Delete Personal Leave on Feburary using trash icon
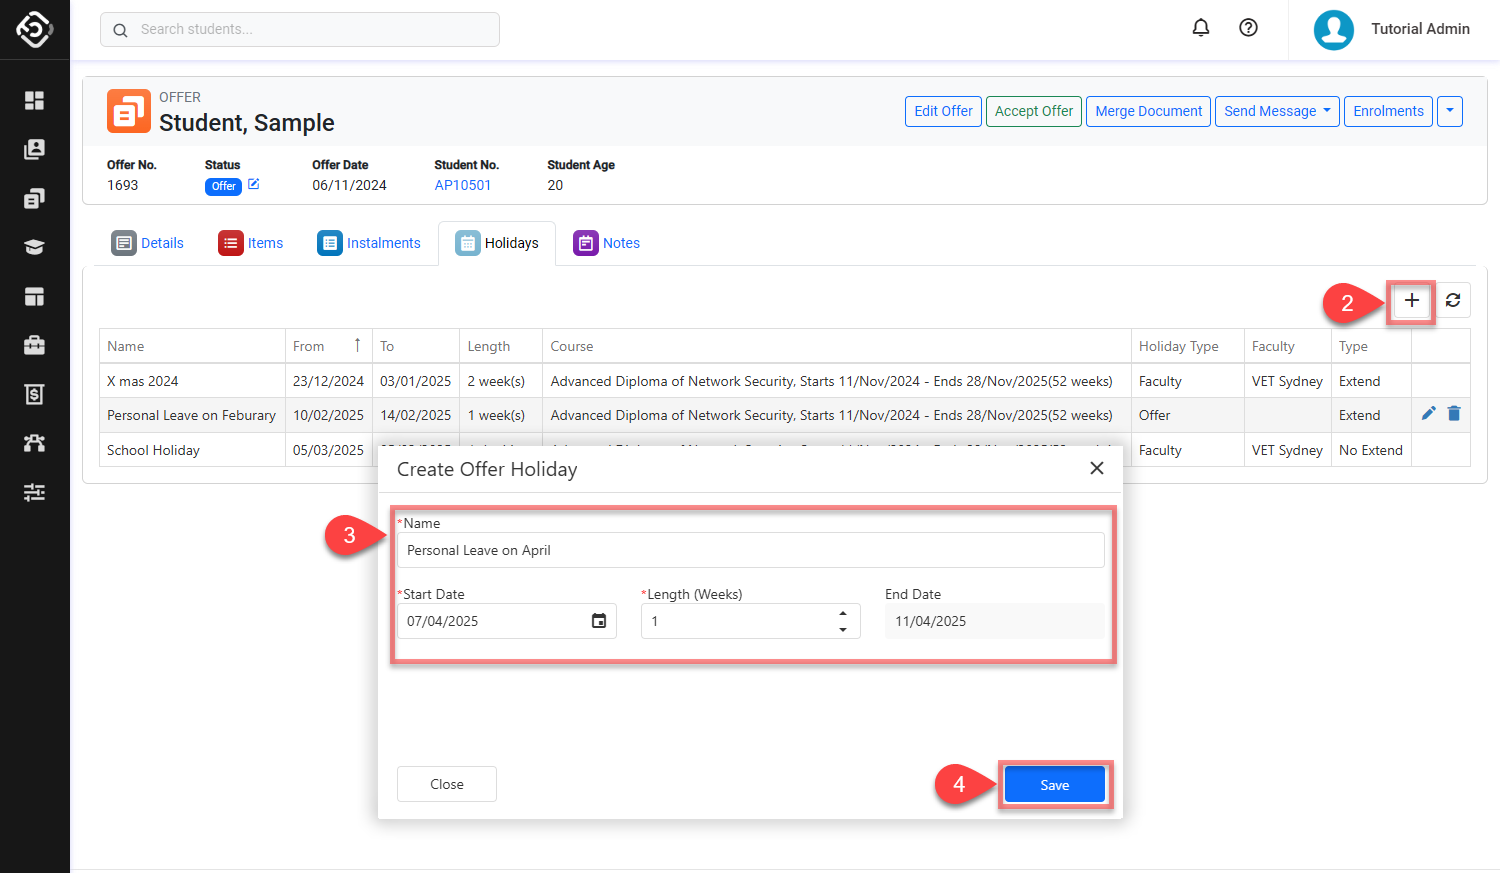 pos(1454,414)
